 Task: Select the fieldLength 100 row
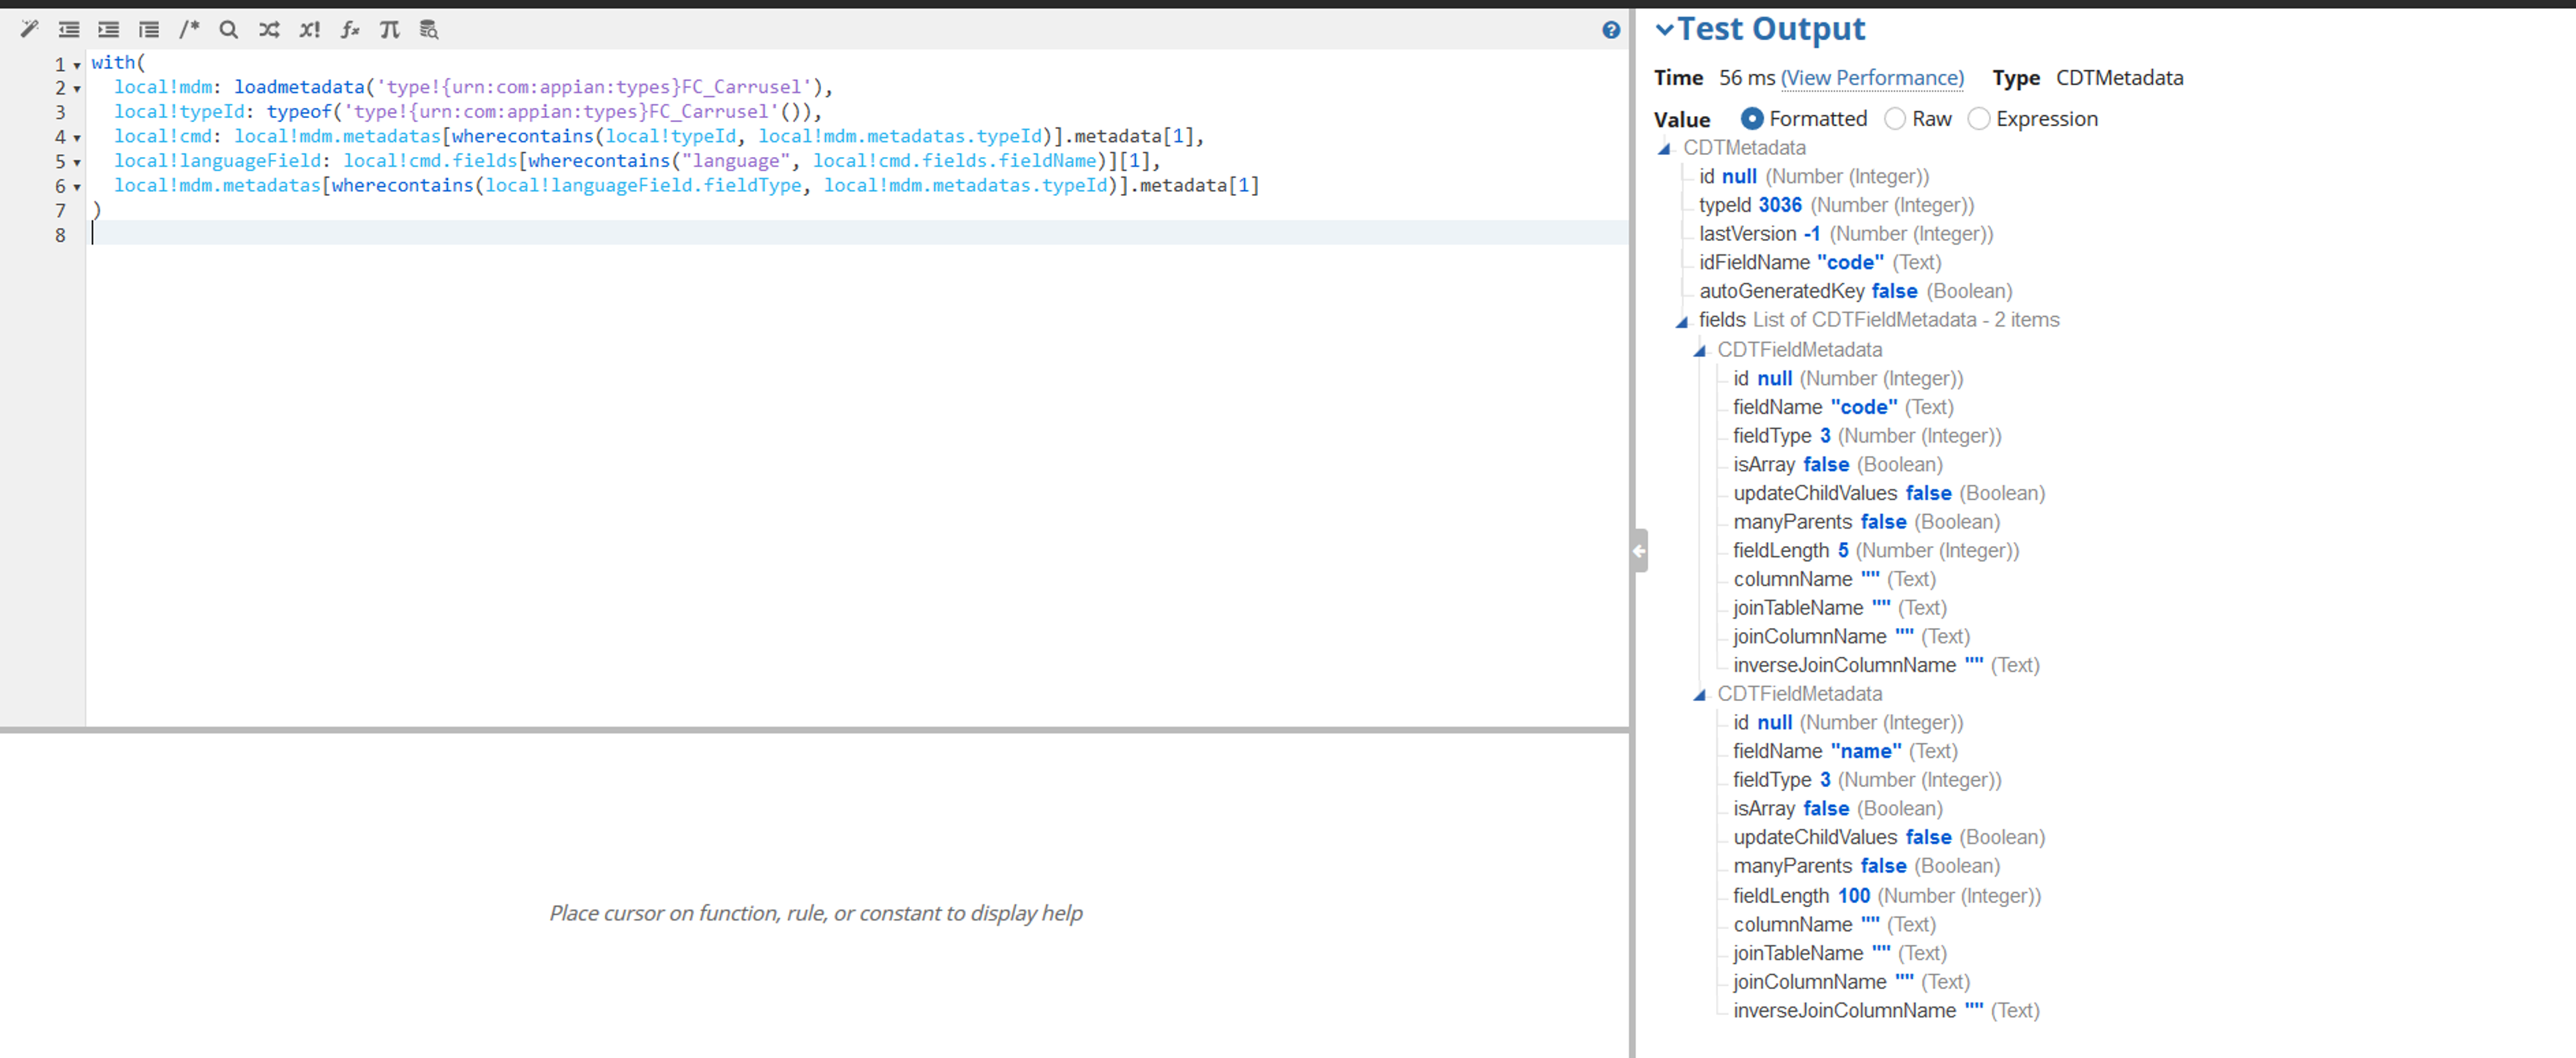click(1887, 896)
